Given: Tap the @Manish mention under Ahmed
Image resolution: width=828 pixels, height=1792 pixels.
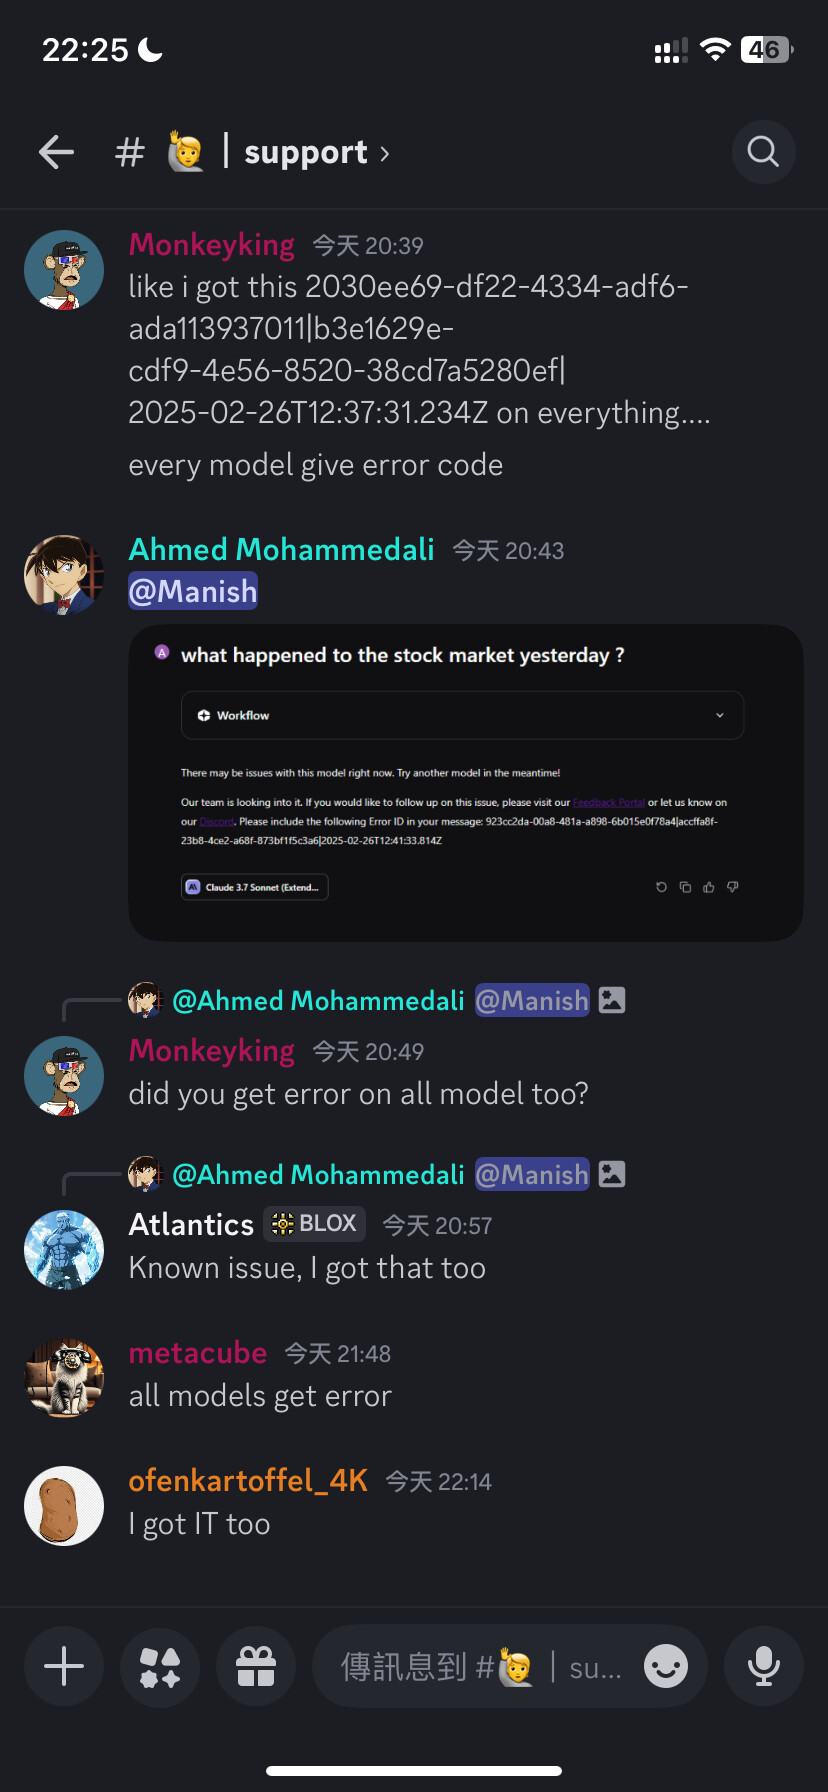Looking at the screenshot, I should (193, 591).
